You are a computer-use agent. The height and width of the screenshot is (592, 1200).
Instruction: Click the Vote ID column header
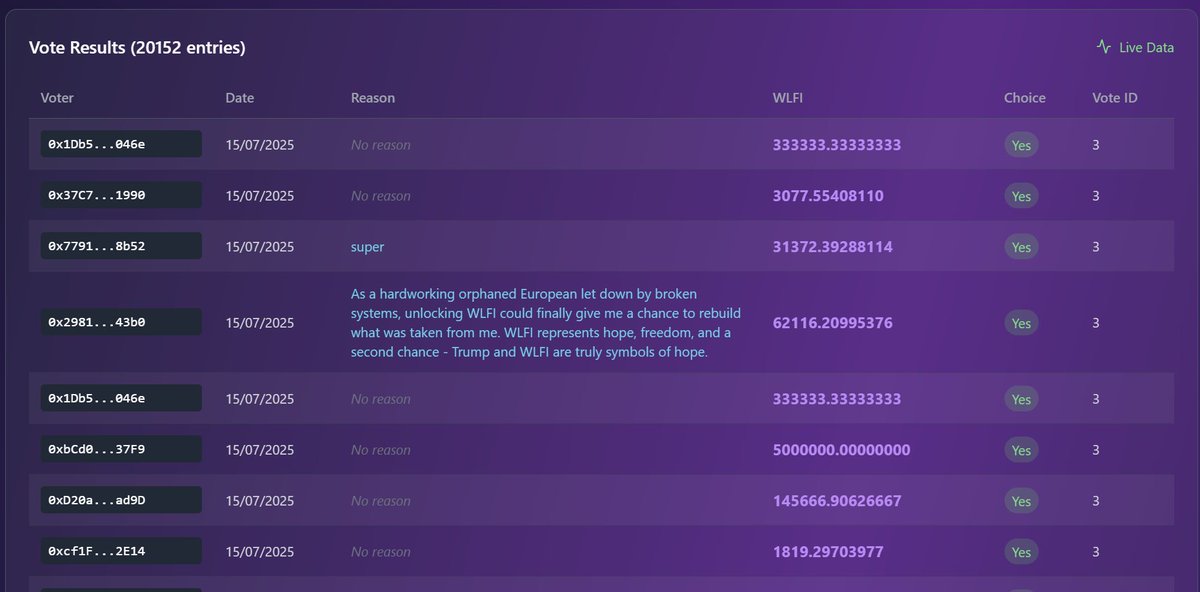pos(1115,98)
